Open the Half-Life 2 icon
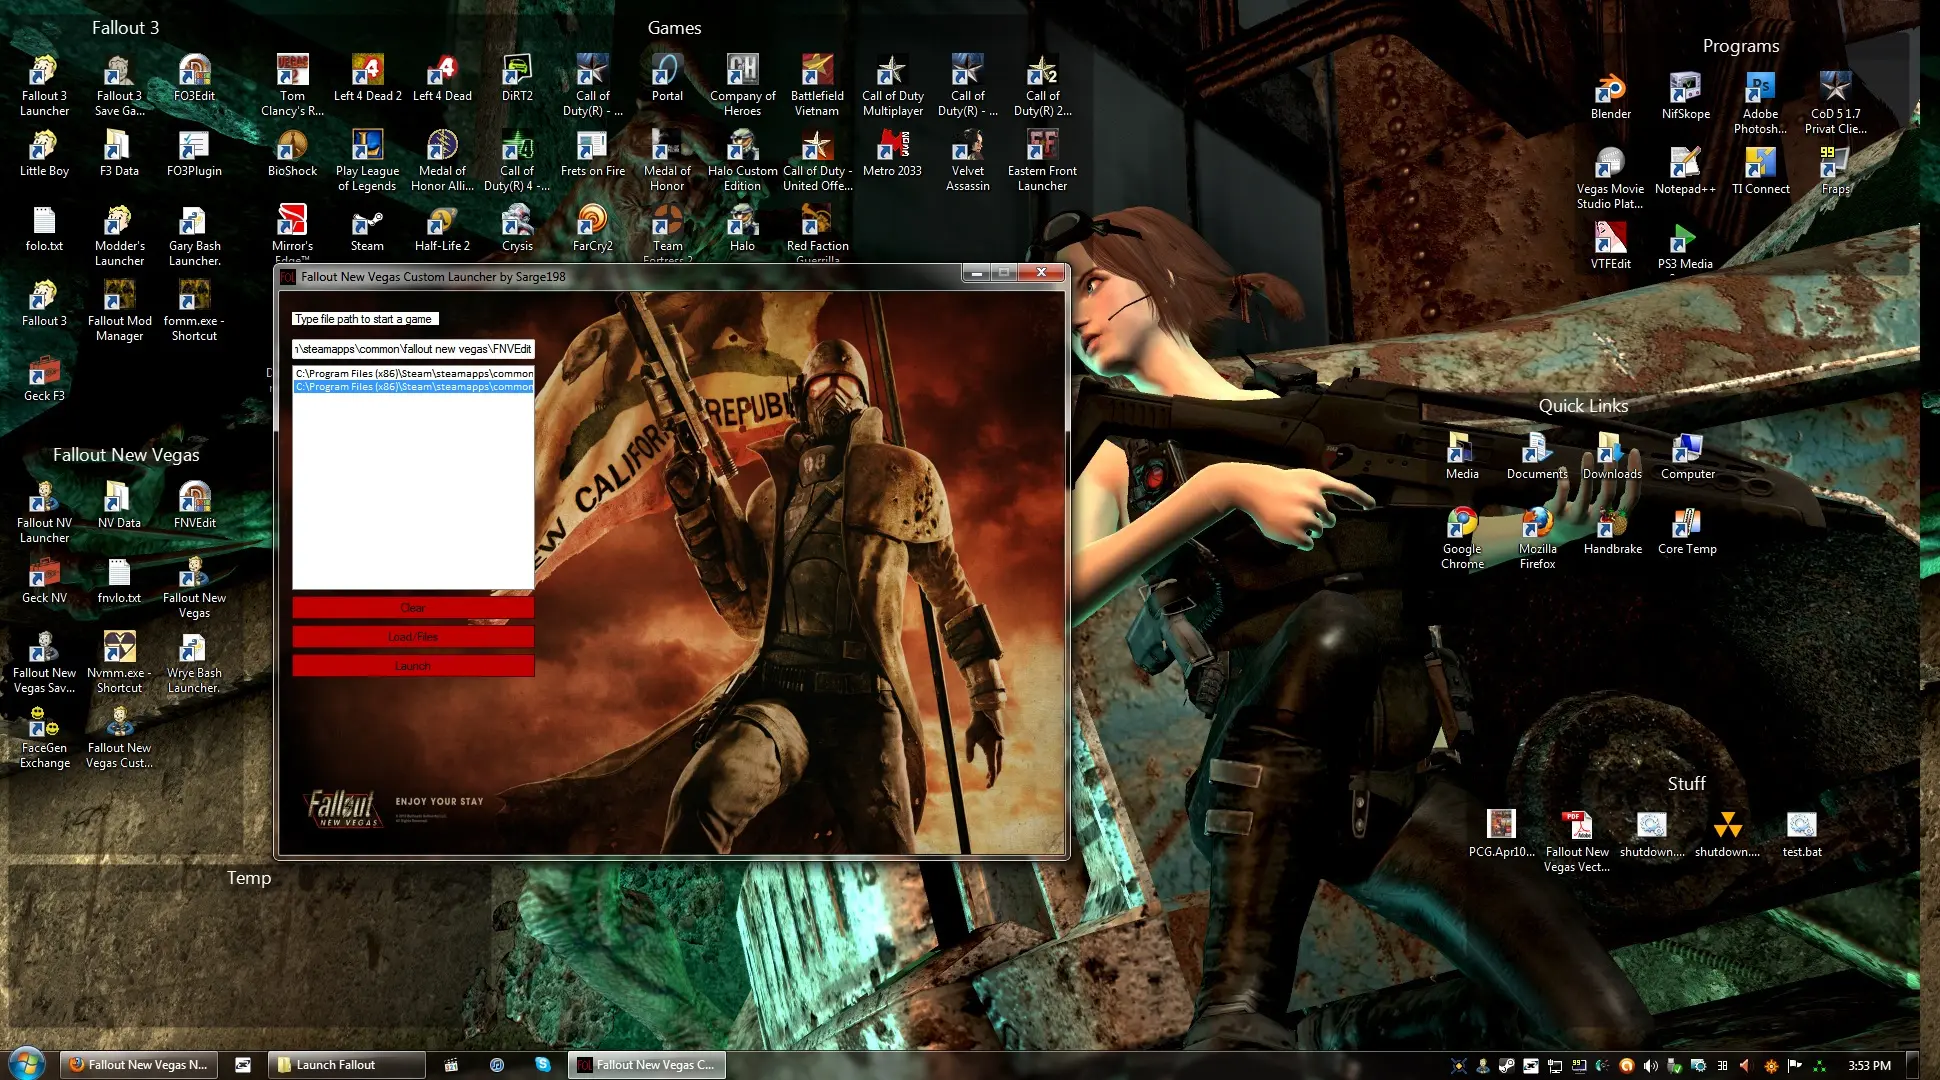1940x1080 pixels. 442,228
